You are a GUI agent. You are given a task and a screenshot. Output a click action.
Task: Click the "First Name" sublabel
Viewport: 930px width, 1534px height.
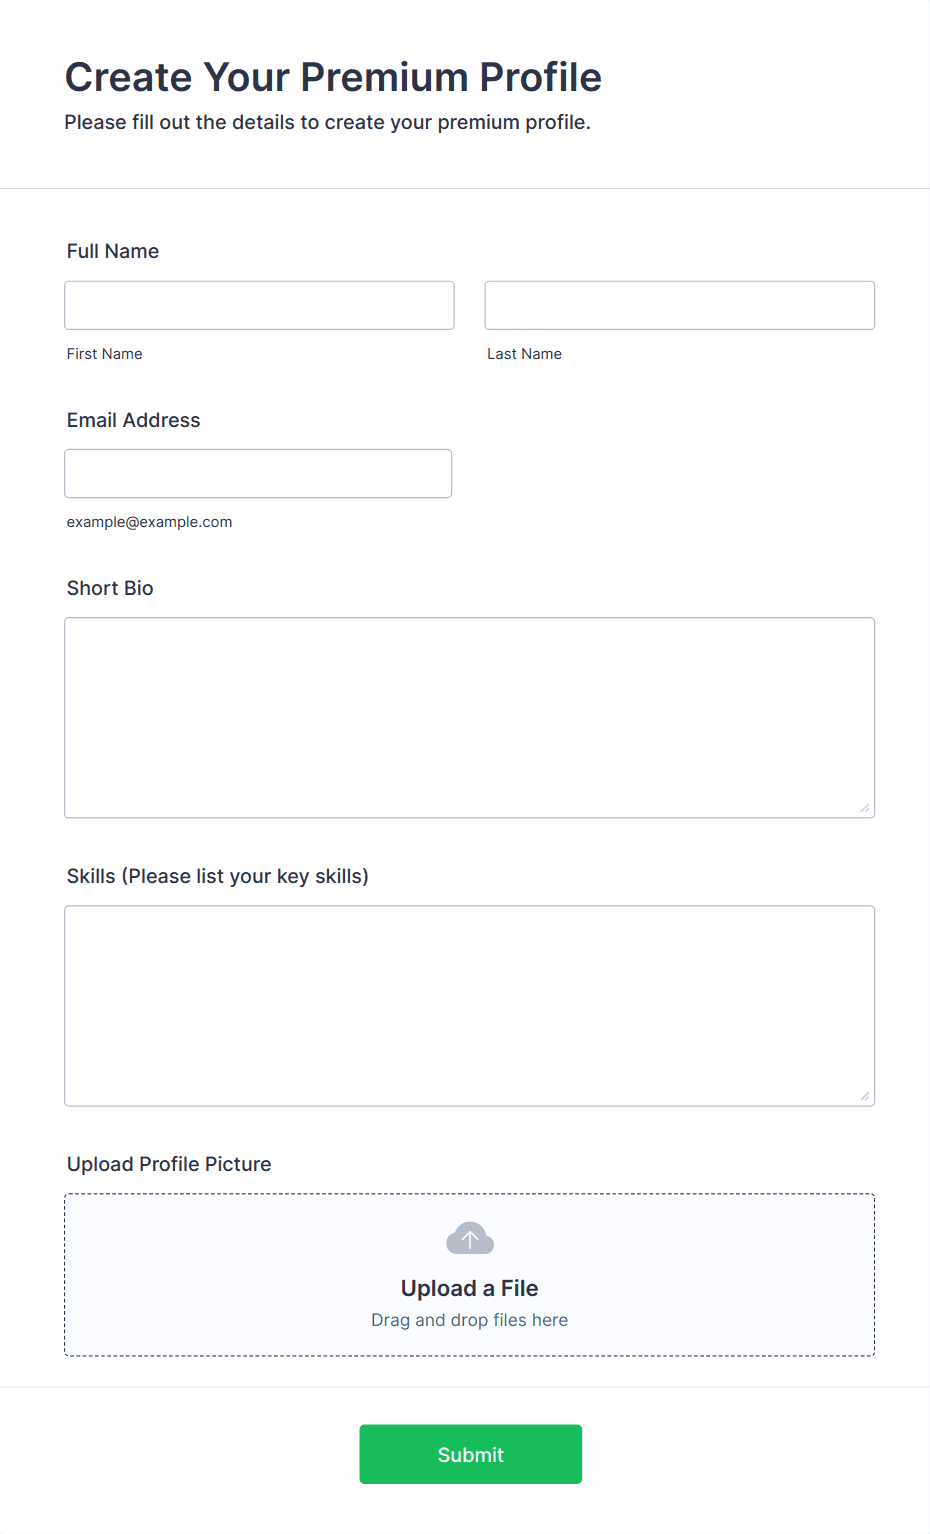[x=104, y=354]
